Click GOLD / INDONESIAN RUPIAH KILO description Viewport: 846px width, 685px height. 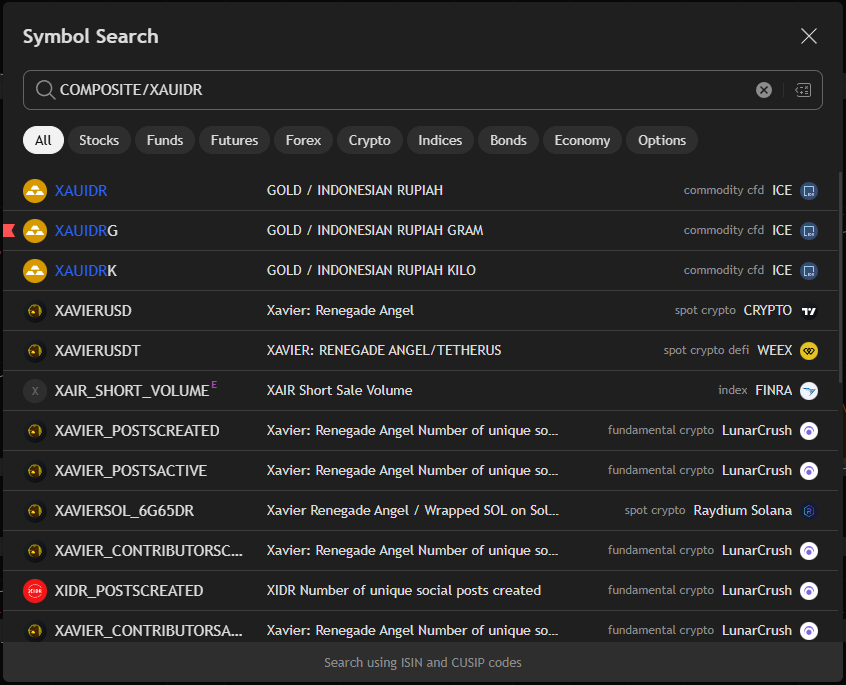click(x=371, y=270)
